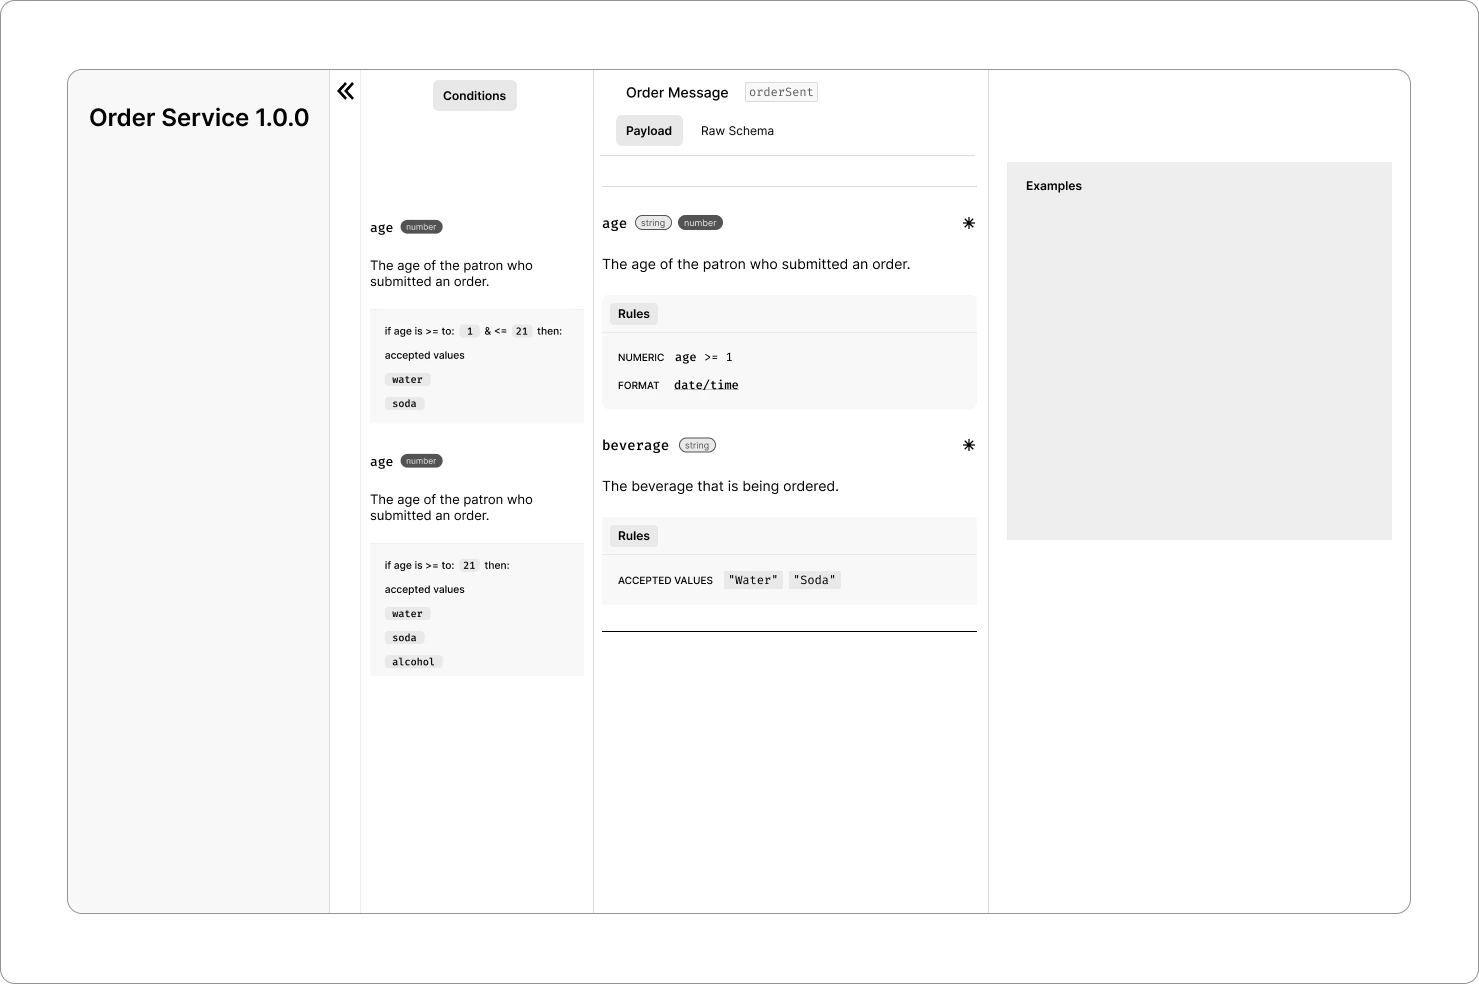Collapse the sidebar with double-chevron icon

[346, 91]
